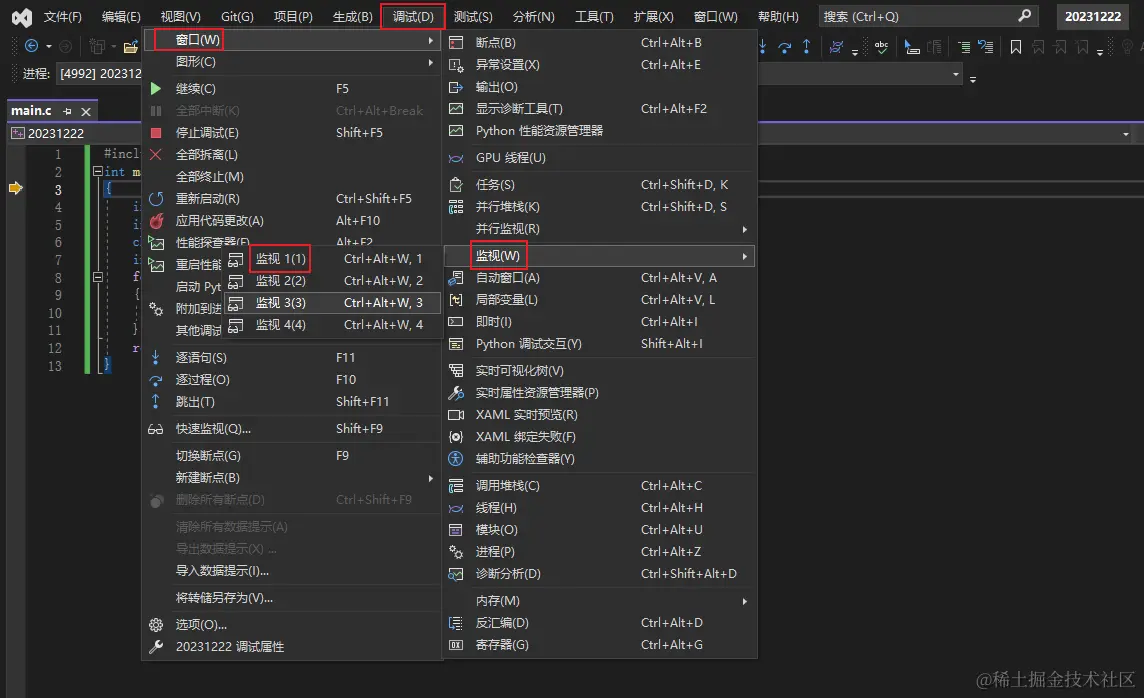
Task: Open the 帮助(H) menu
Action: tap(778, 17)
